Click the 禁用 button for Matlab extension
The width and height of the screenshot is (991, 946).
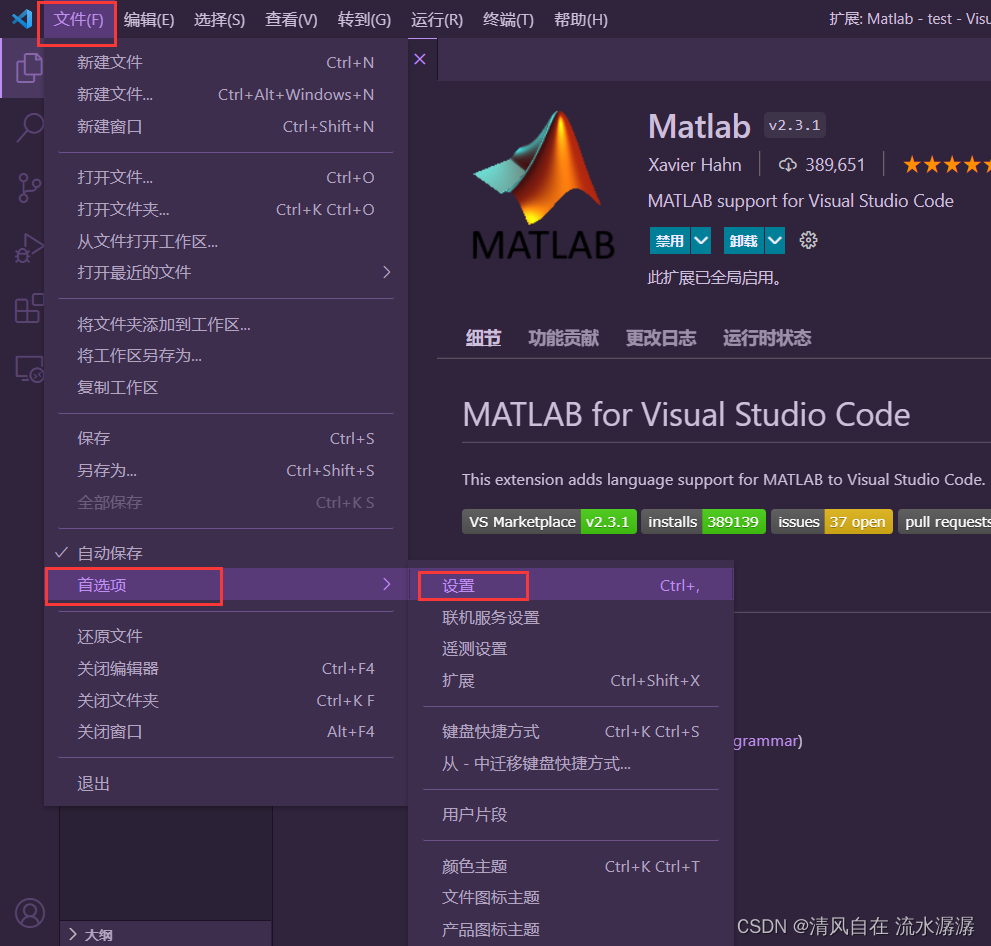[x=669, y=241]
